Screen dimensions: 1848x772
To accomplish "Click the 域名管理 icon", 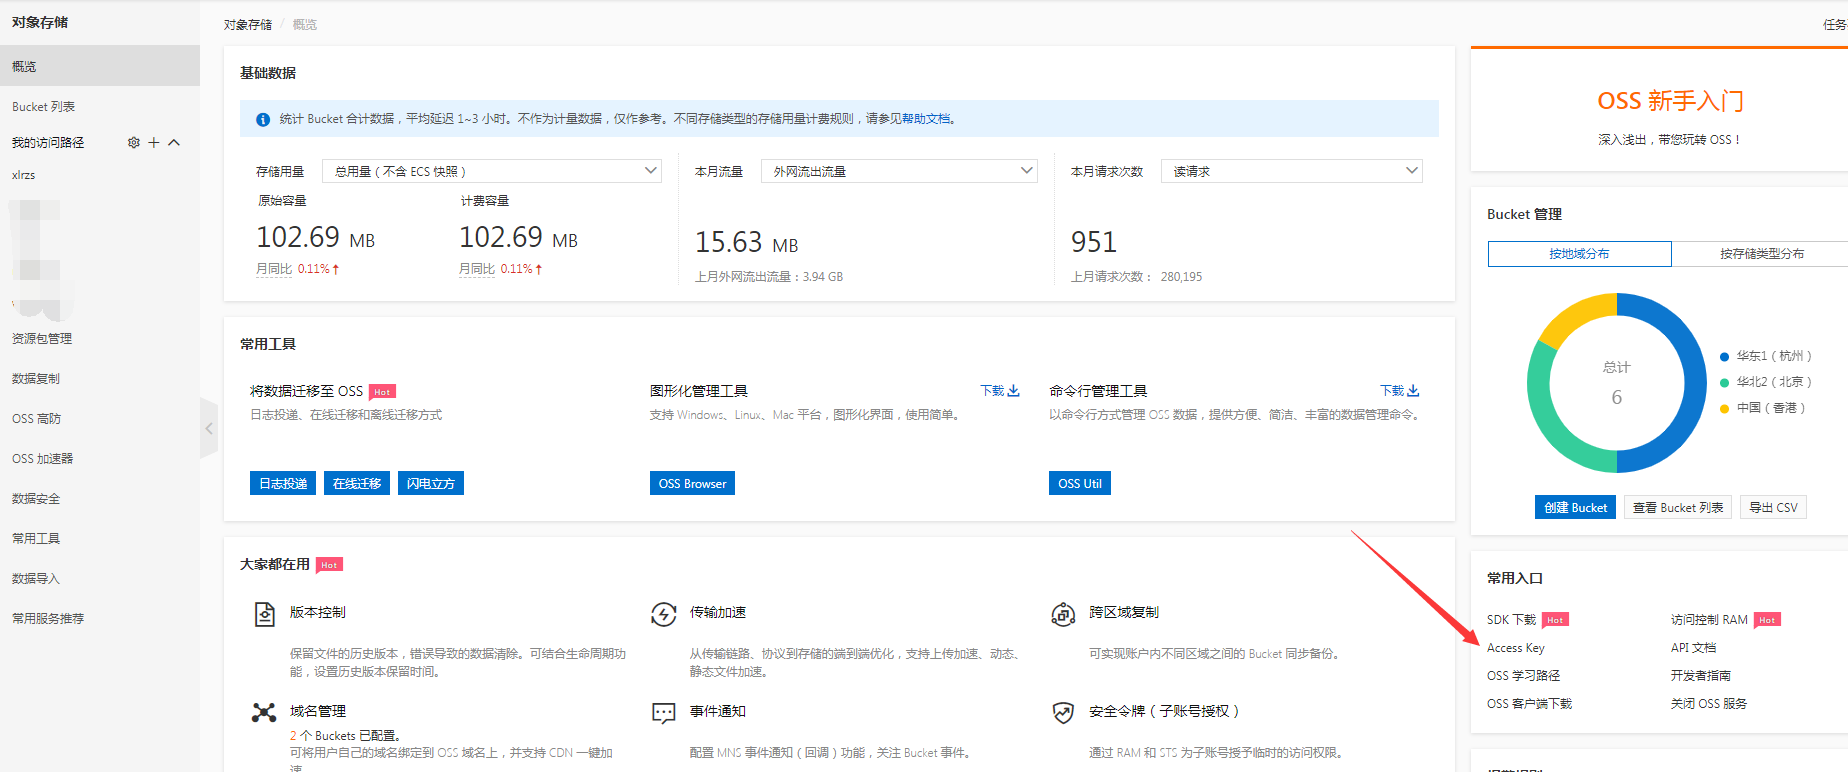I will coord(264,712).
